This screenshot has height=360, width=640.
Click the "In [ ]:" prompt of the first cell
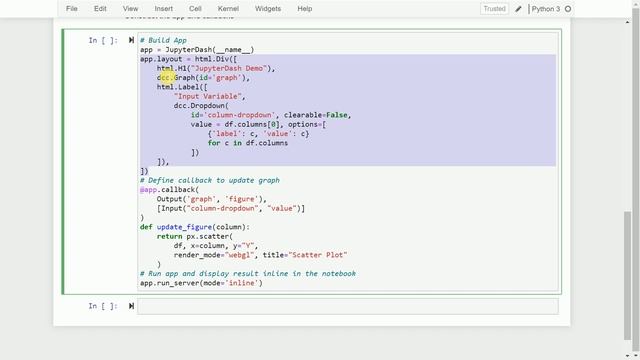point(103,40)
